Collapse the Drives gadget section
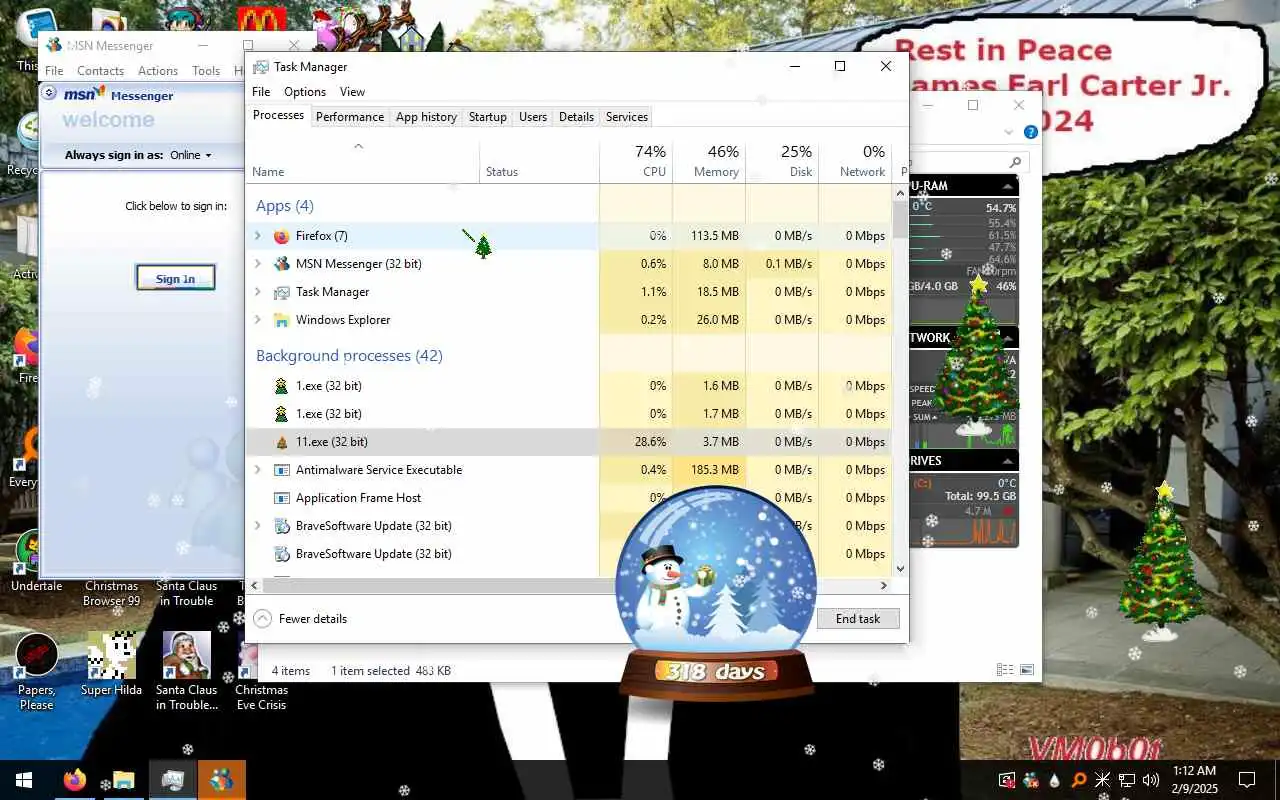The image size is (1280, 800). click(1007, 462)
